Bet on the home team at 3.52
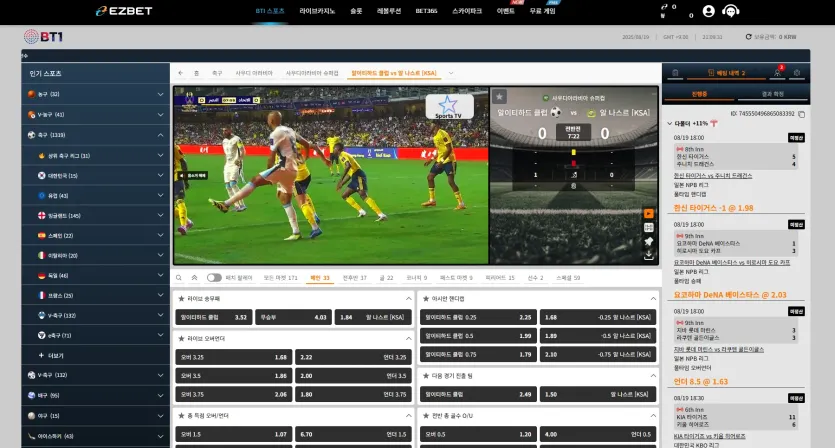The height and width of the screenshot is (448, 835). point(214,317)
